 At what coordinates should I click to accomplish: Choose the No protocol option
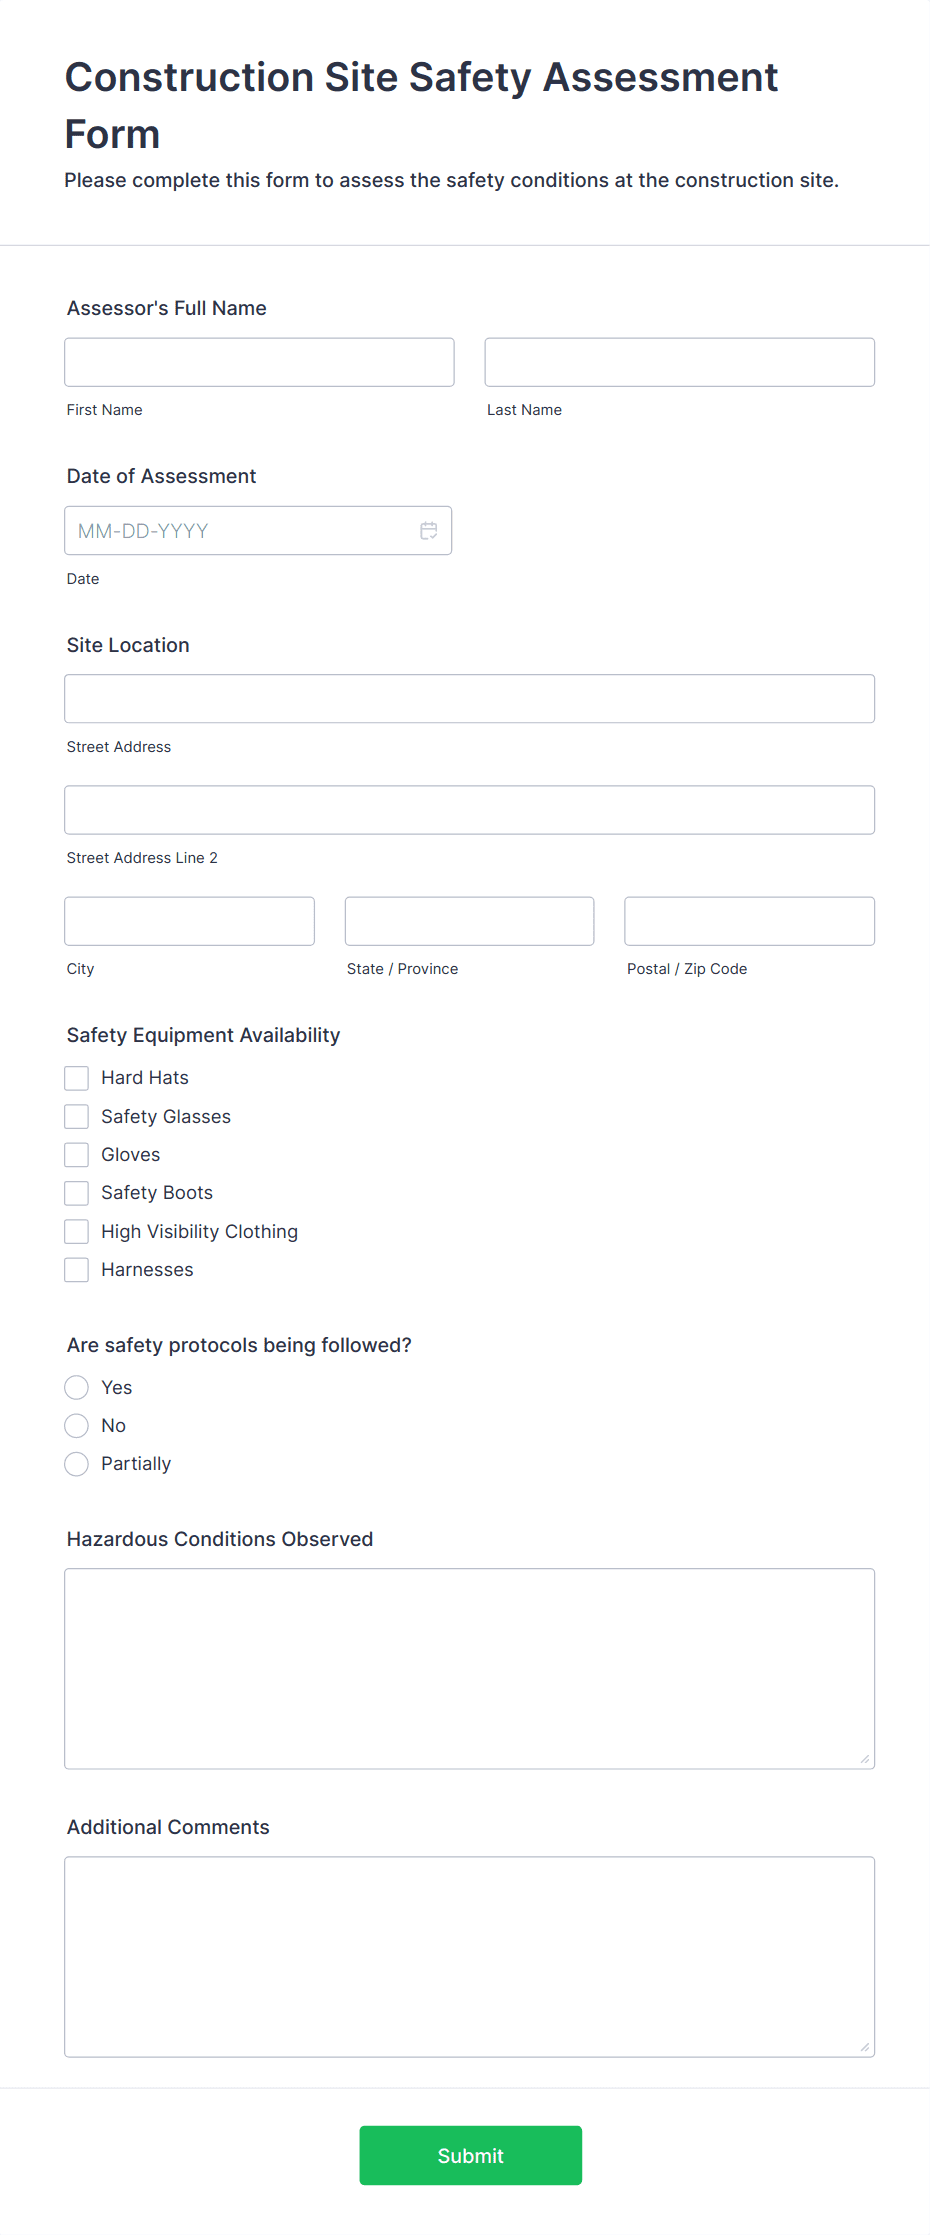76,1425
